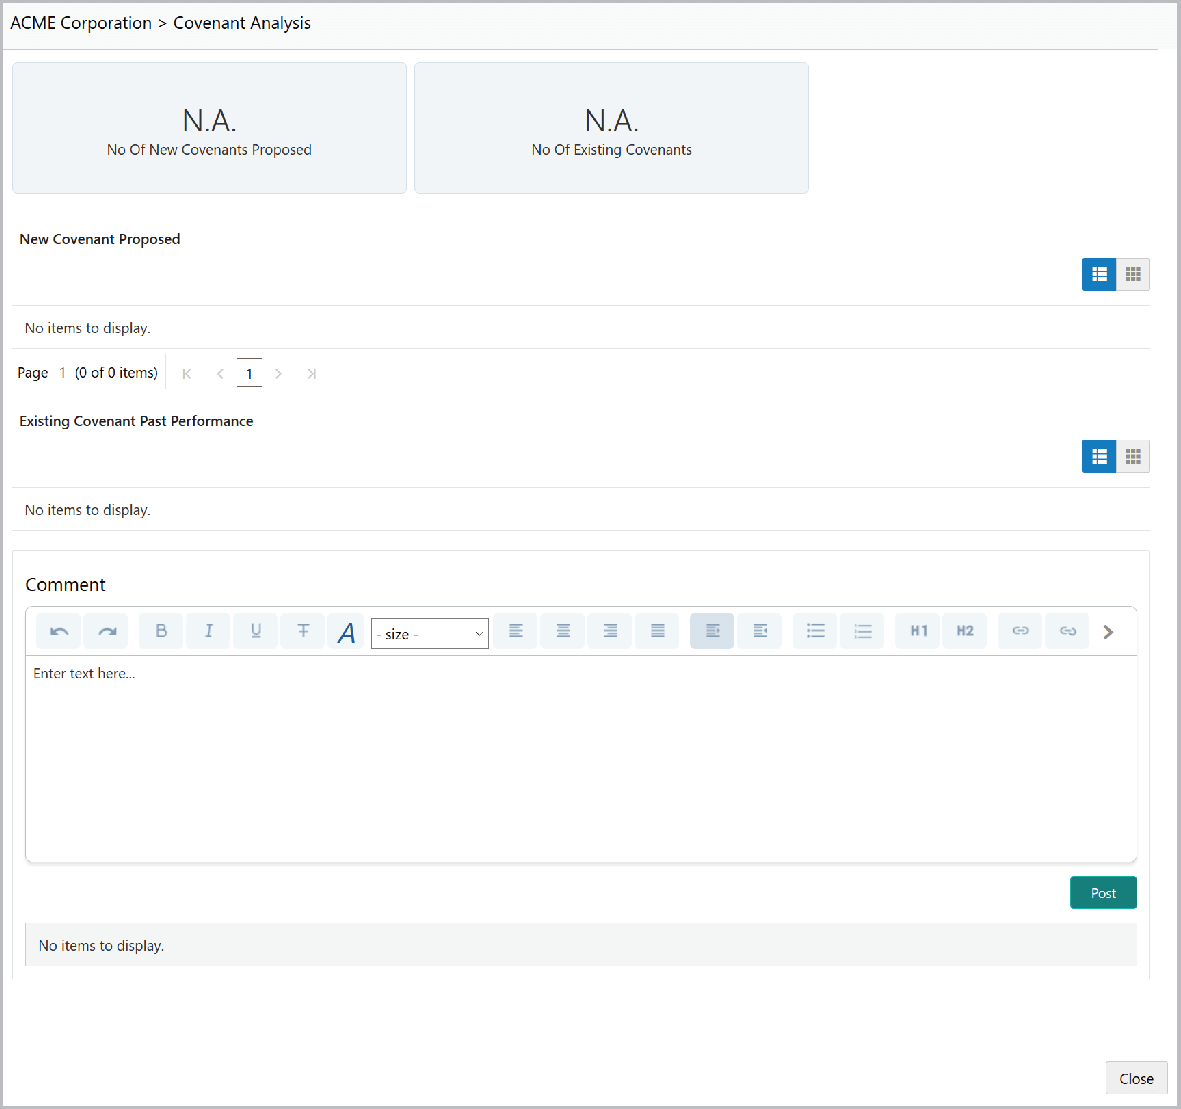Screen dimensions: 1181x1109
Task: Undo the last edit in the comment editor
Action: pyautogui.click(x=59, y=631)
